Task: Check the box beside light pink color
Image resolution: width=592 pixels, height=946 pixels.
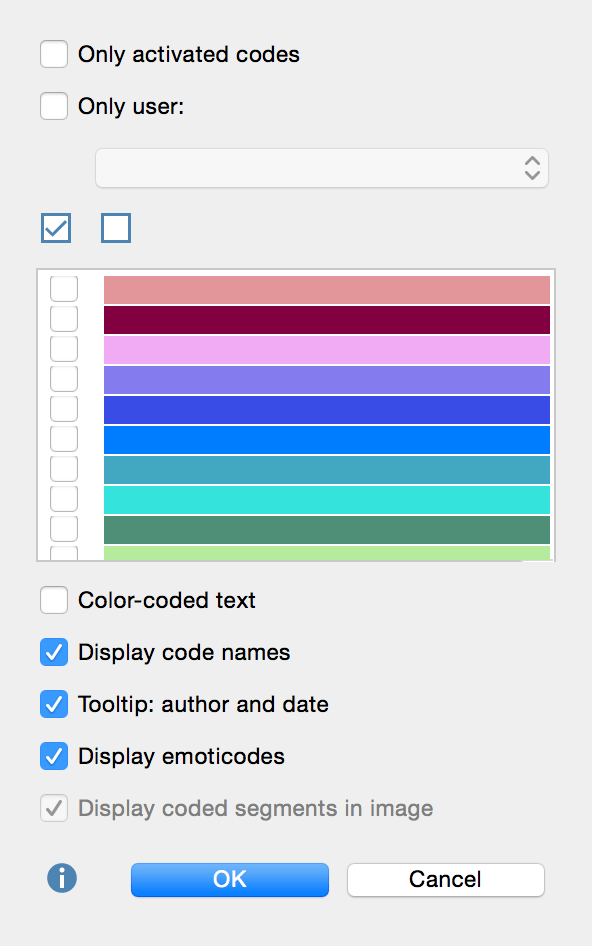Action: tap(64, 349)
